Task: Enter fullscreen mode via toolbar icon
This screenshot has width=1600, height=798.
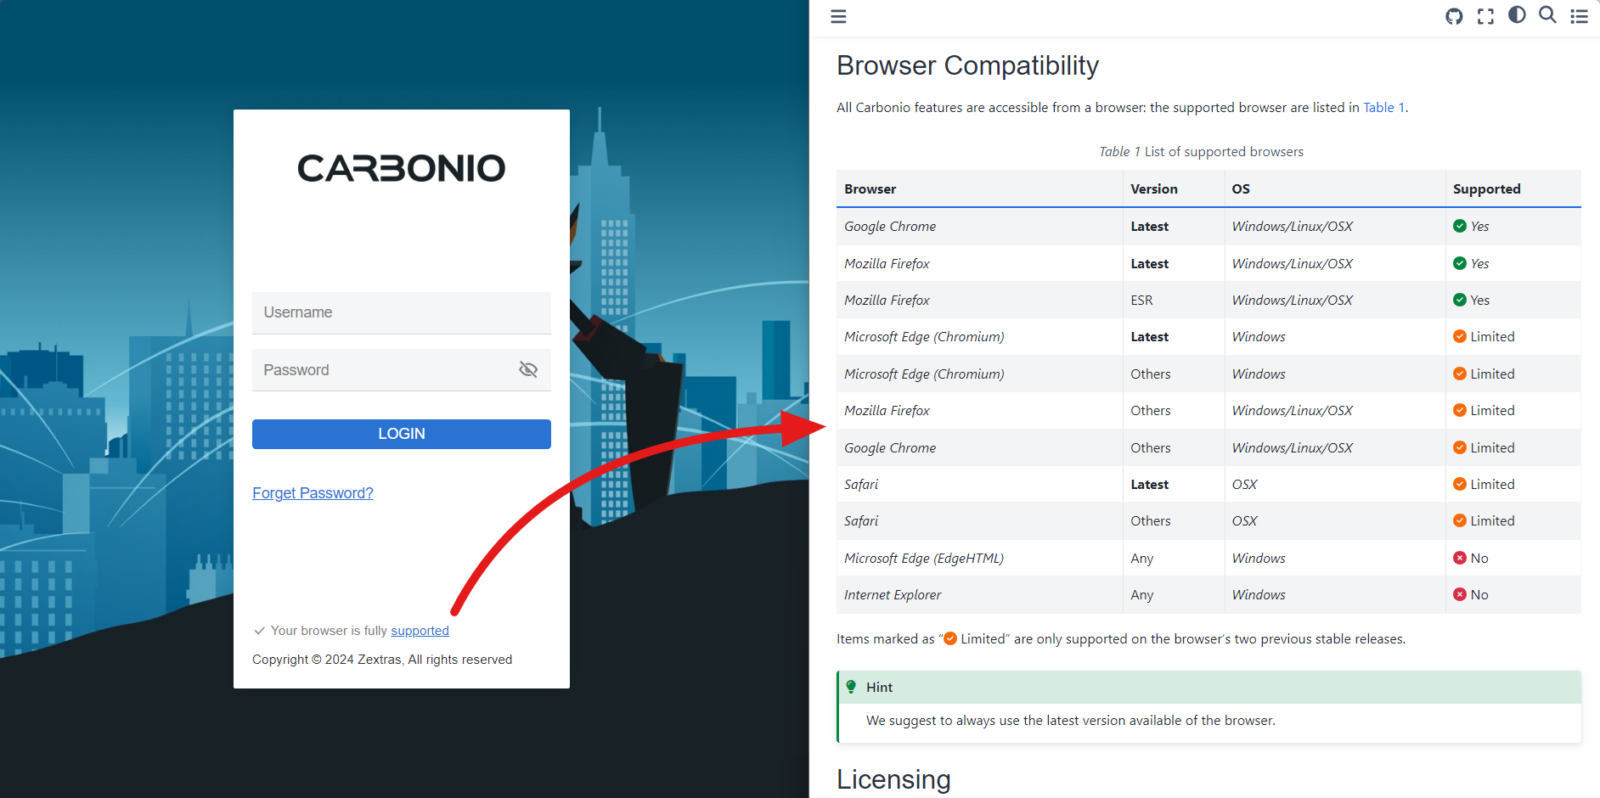Action: [1485, 16]
